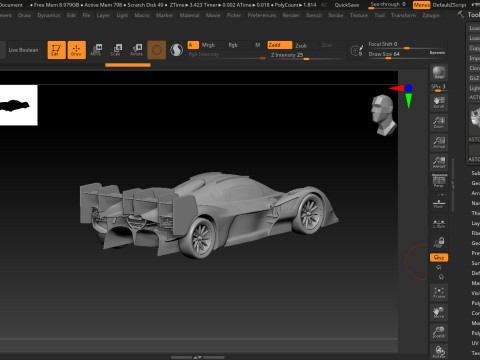
Task: Click the Menus button
Action: pos(422,5)
